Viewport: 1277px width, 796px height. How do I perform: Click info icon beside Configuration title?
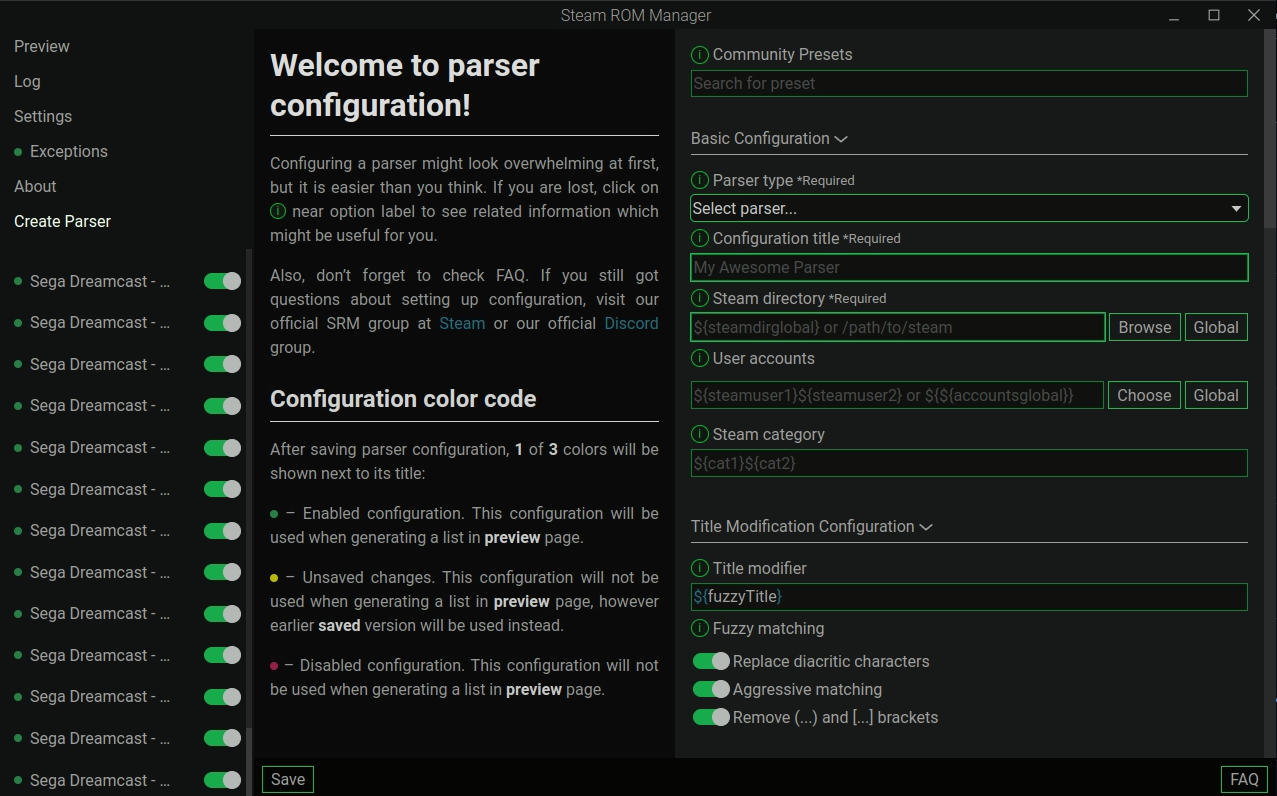point(700,239)
